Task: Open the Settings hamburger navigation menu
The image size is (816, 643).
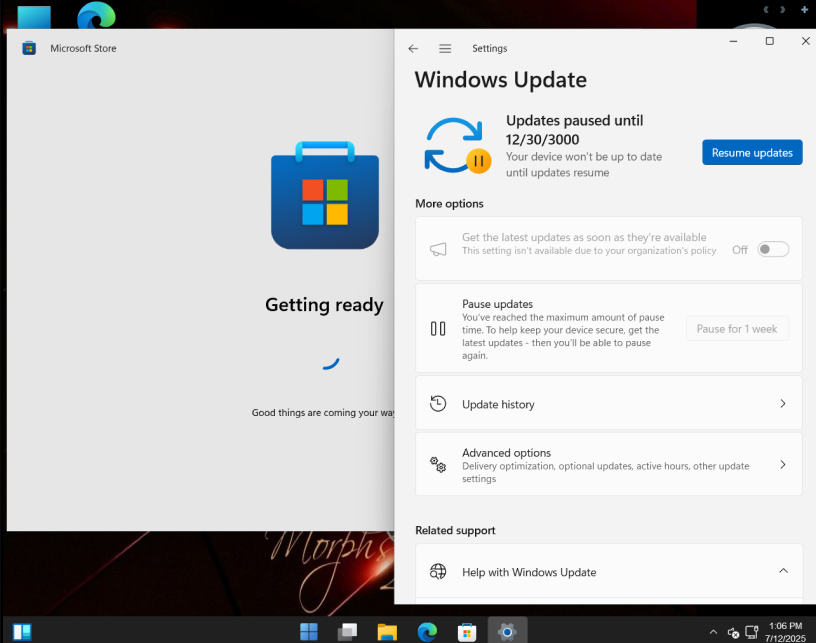Action: click(x=445, y=48)
